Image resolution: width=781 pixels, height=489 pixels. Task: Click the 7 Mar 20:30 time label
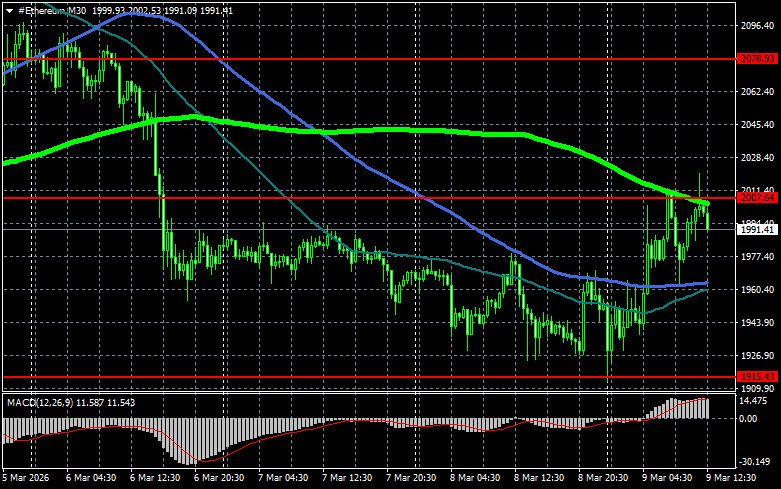(411, 478)
